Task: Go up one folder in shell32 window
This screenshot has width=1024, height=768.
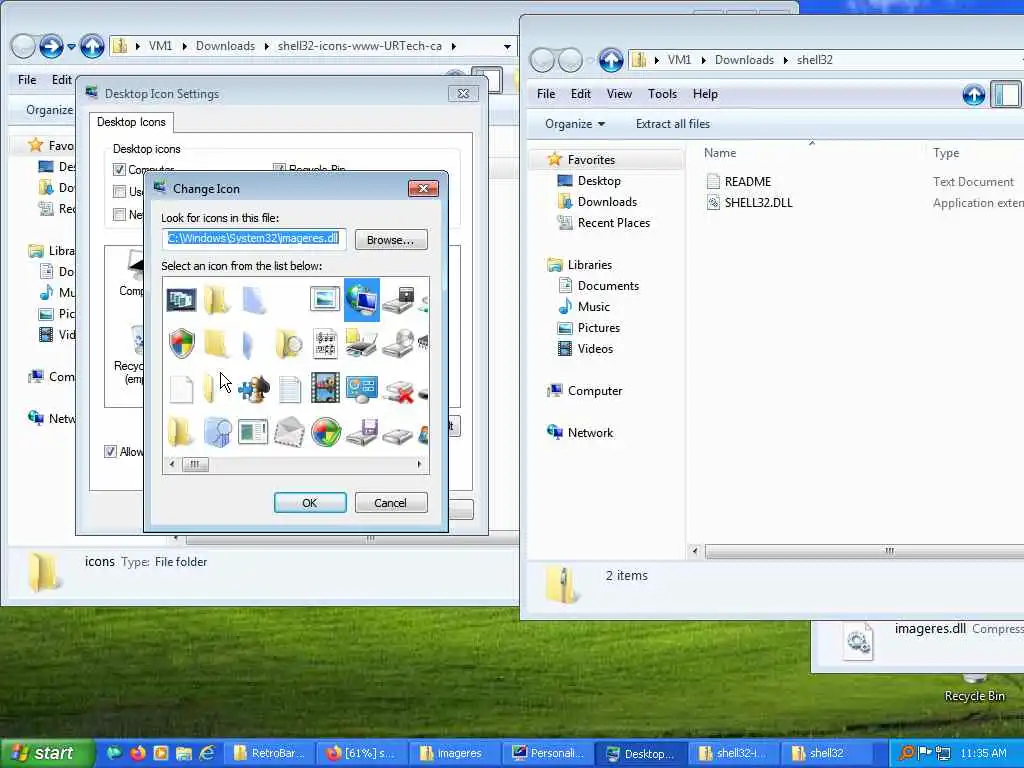Action: pyautogui.click(x=611, y=60)
